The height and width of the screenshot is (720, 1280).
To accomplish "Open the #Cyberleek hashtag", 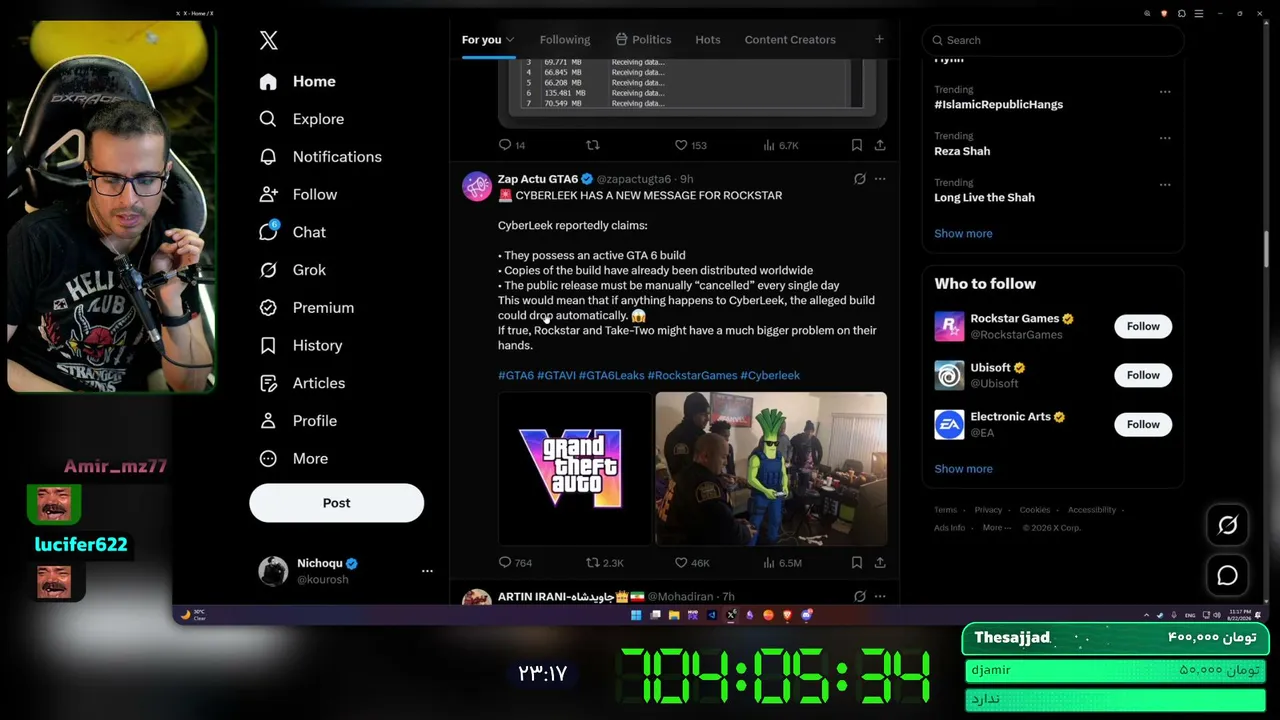I will (x=770, y=376).
